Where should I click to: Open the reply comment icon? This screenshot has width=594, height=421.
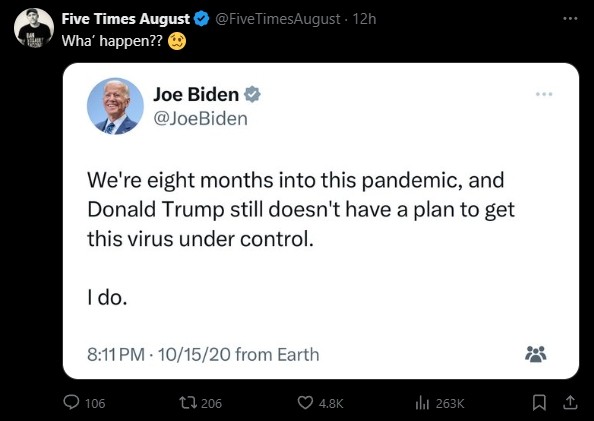[71, 402]
